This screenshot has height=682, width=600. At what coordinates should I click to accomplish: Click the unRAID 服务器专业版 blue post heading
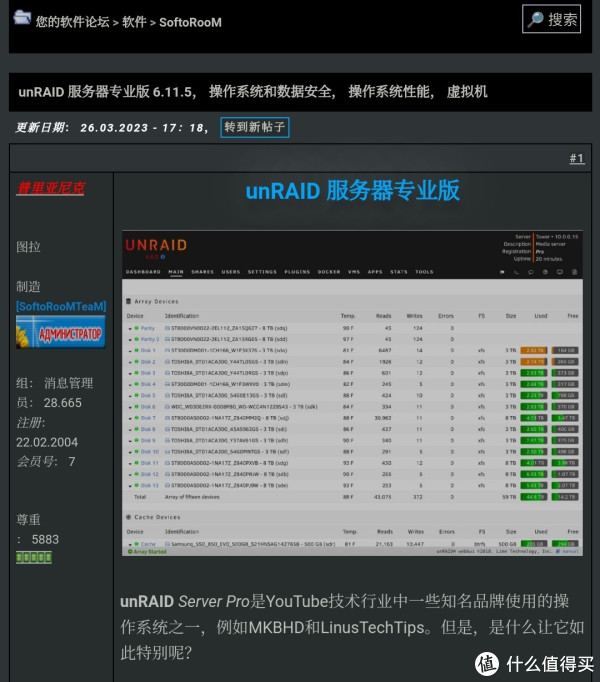[x=352, y=190]
